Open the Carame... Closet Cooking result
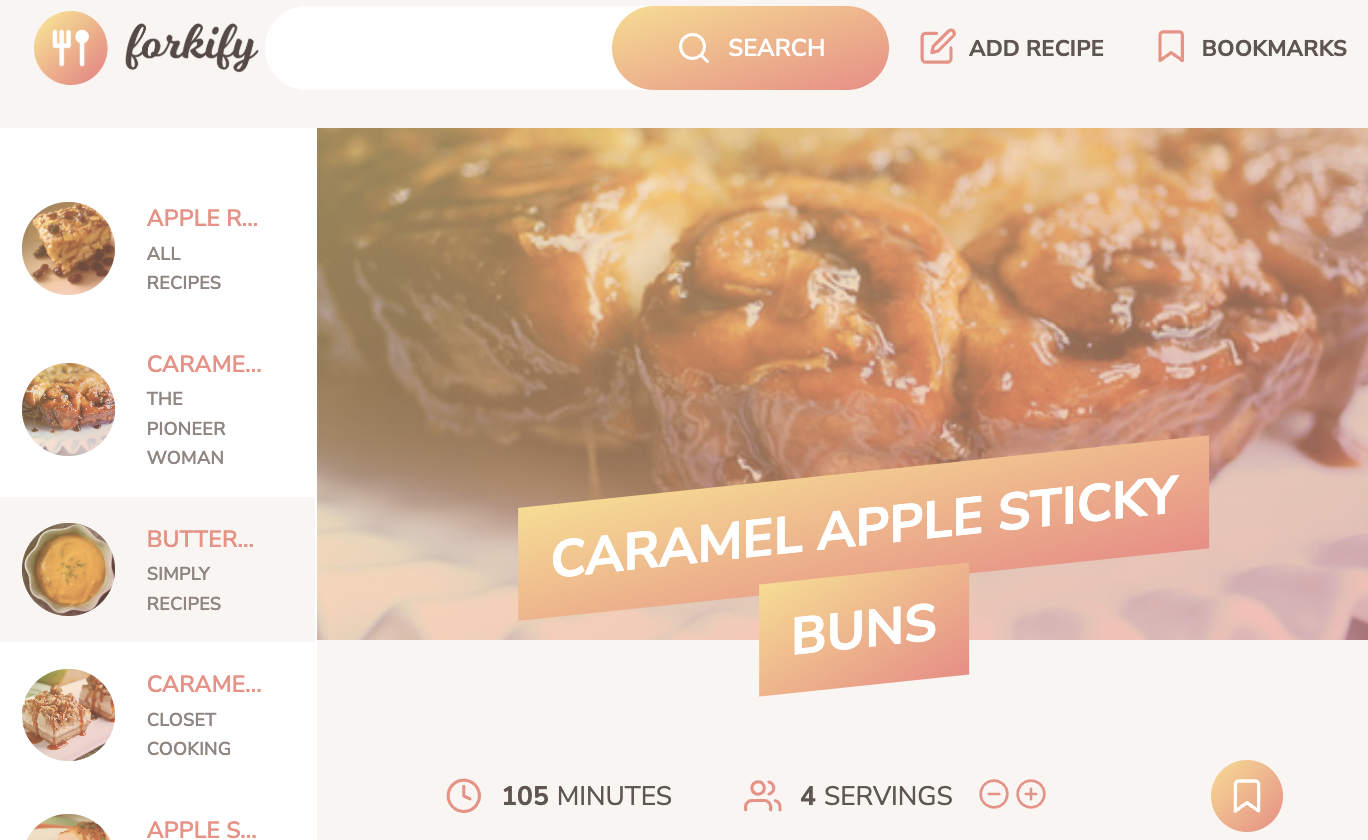This screenshot has width=1368, height=840. point(158,715)
